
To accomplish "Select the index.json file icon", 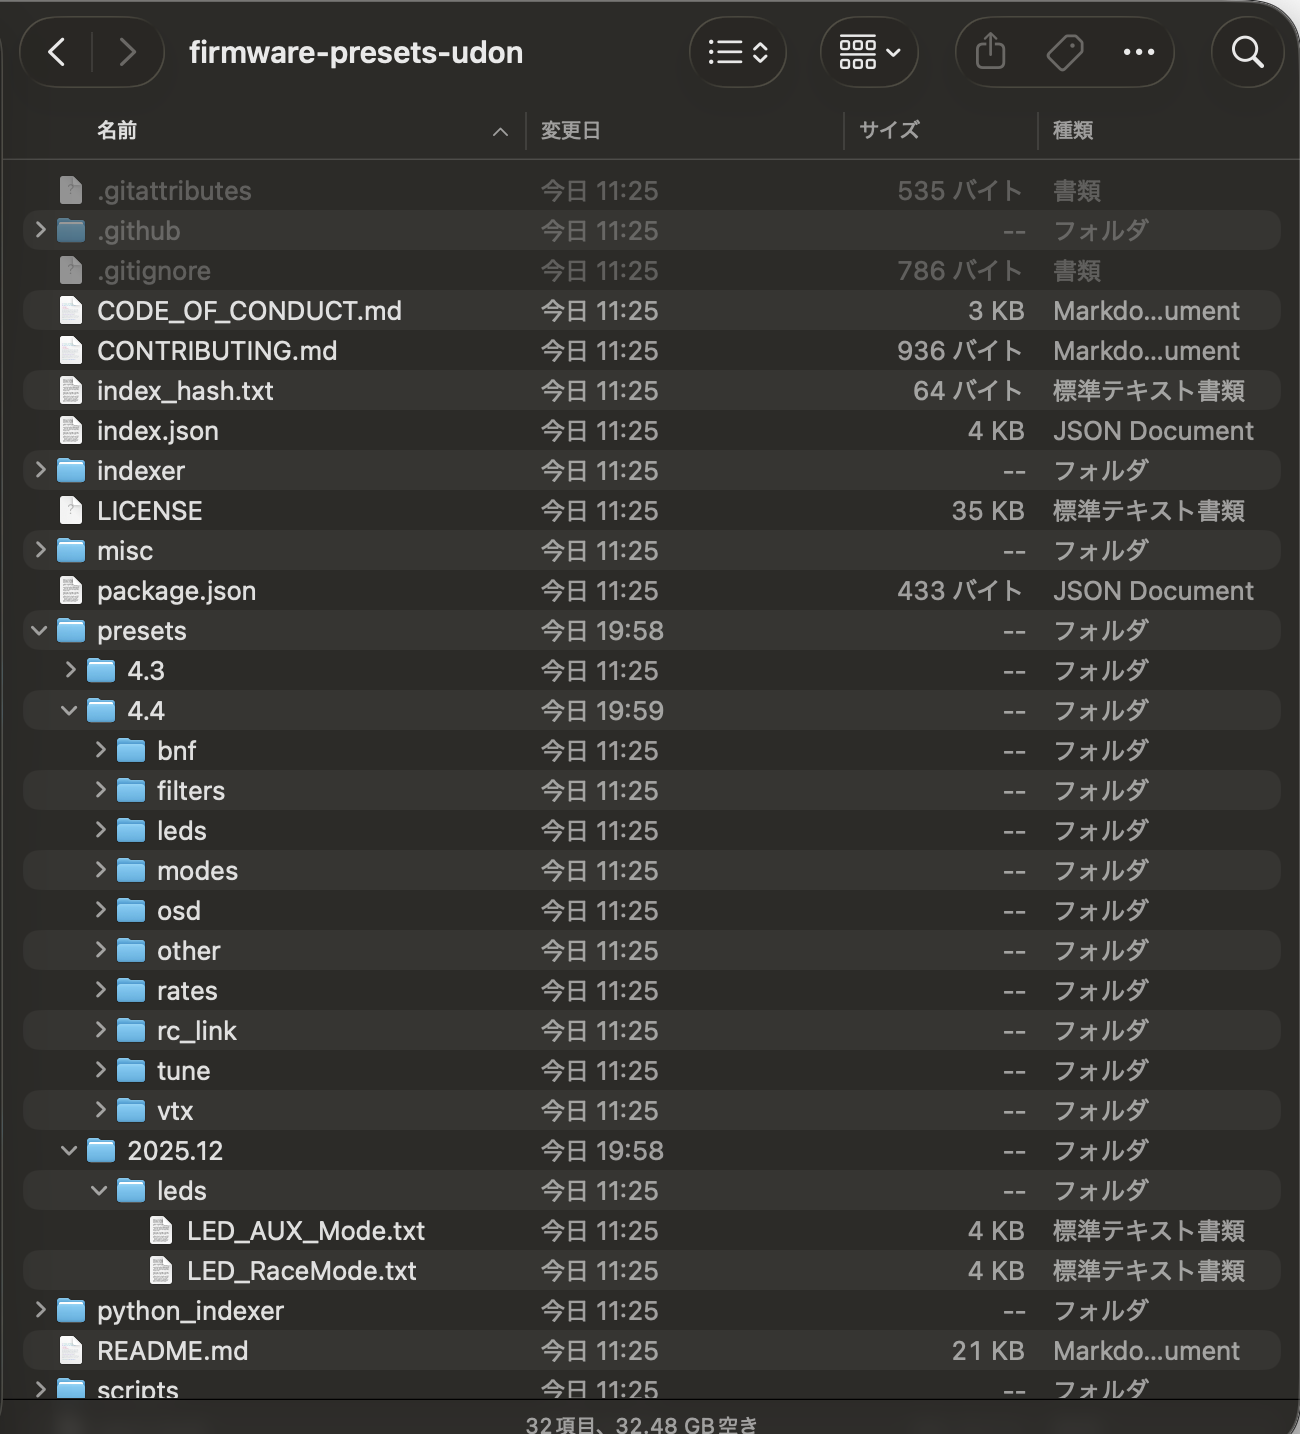I will [71, 431].
